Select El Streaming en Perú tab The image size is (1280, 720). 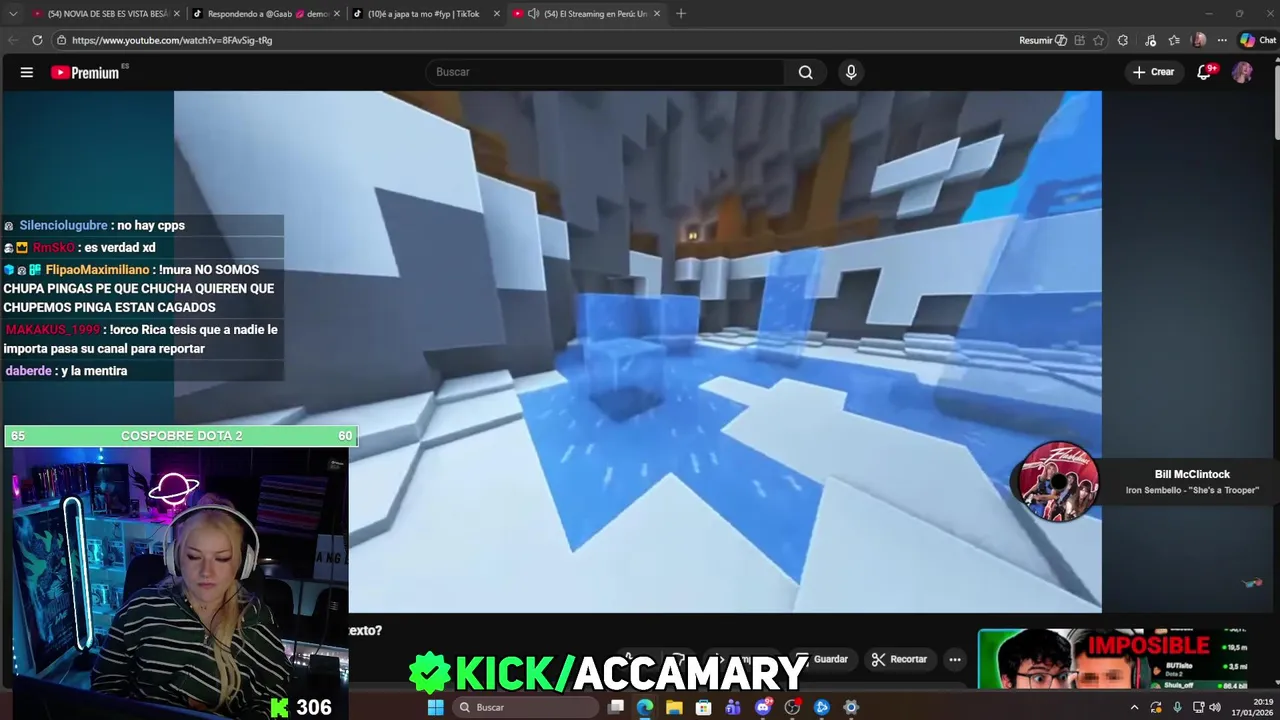[585, 14]
